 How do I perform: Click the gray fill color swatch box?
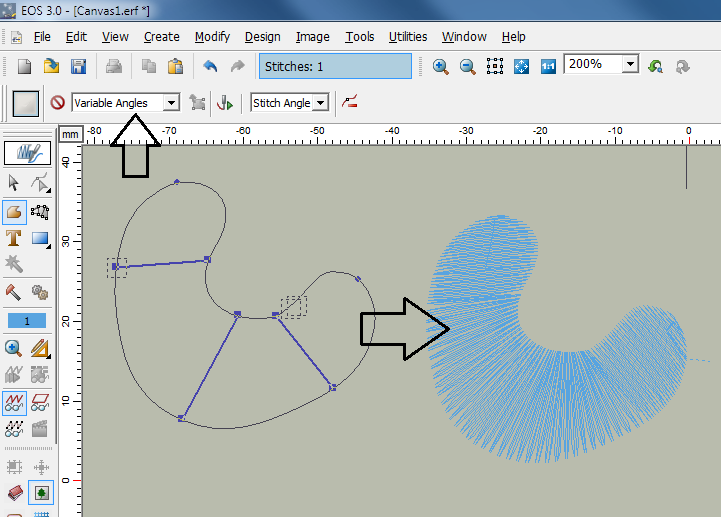tap(25, 103)
